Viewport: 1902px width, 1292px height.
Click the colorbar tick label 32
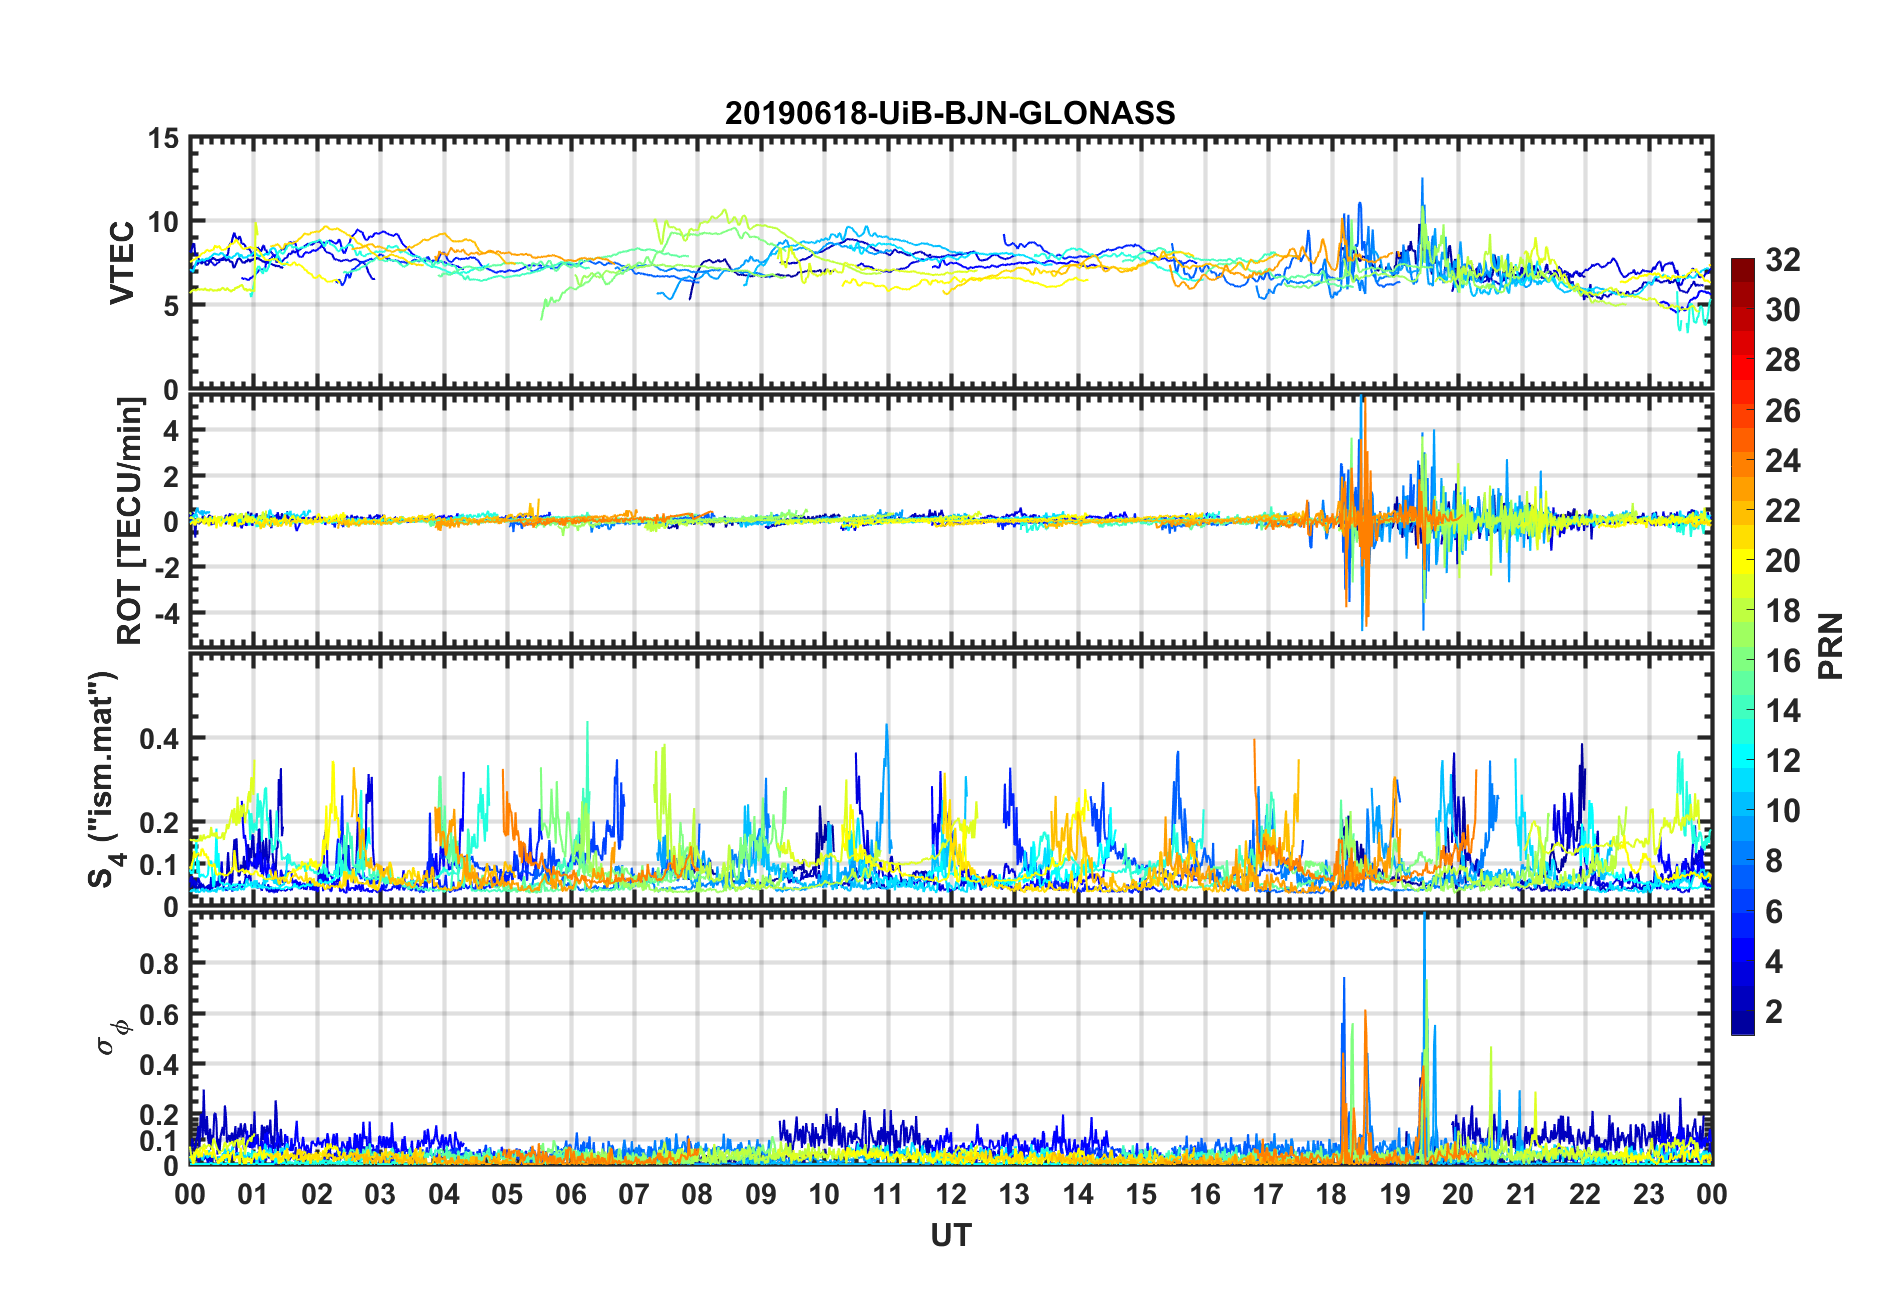click(1782, 260)
